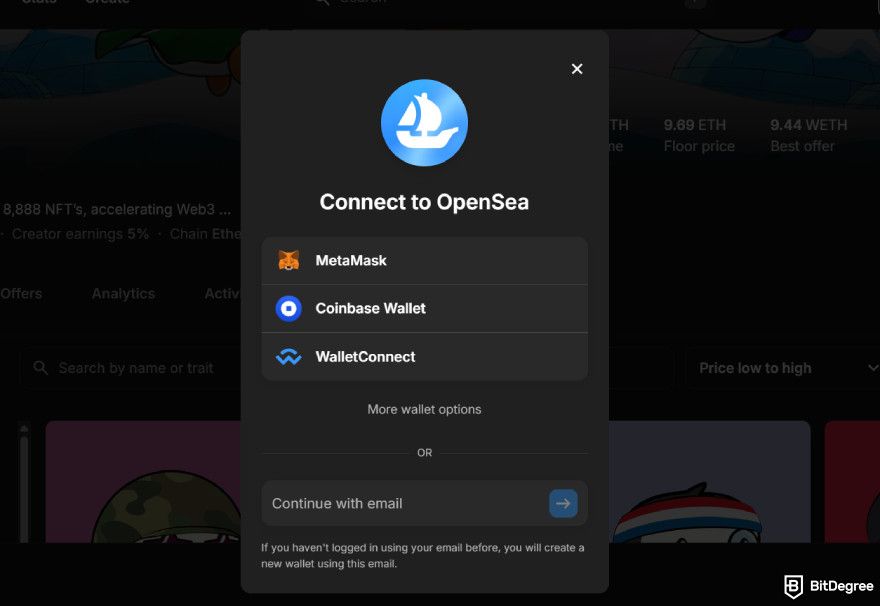Open More wallet options
The image size is (880, 606).
[x=424, y=410]
